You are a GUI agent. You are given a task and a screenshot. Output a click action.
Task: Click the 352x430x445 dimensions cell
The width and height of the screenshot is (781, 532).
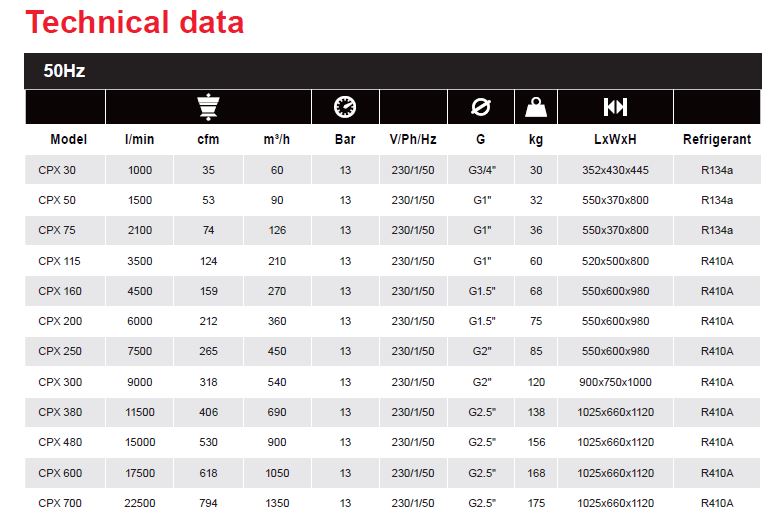(x=616, y=170)
